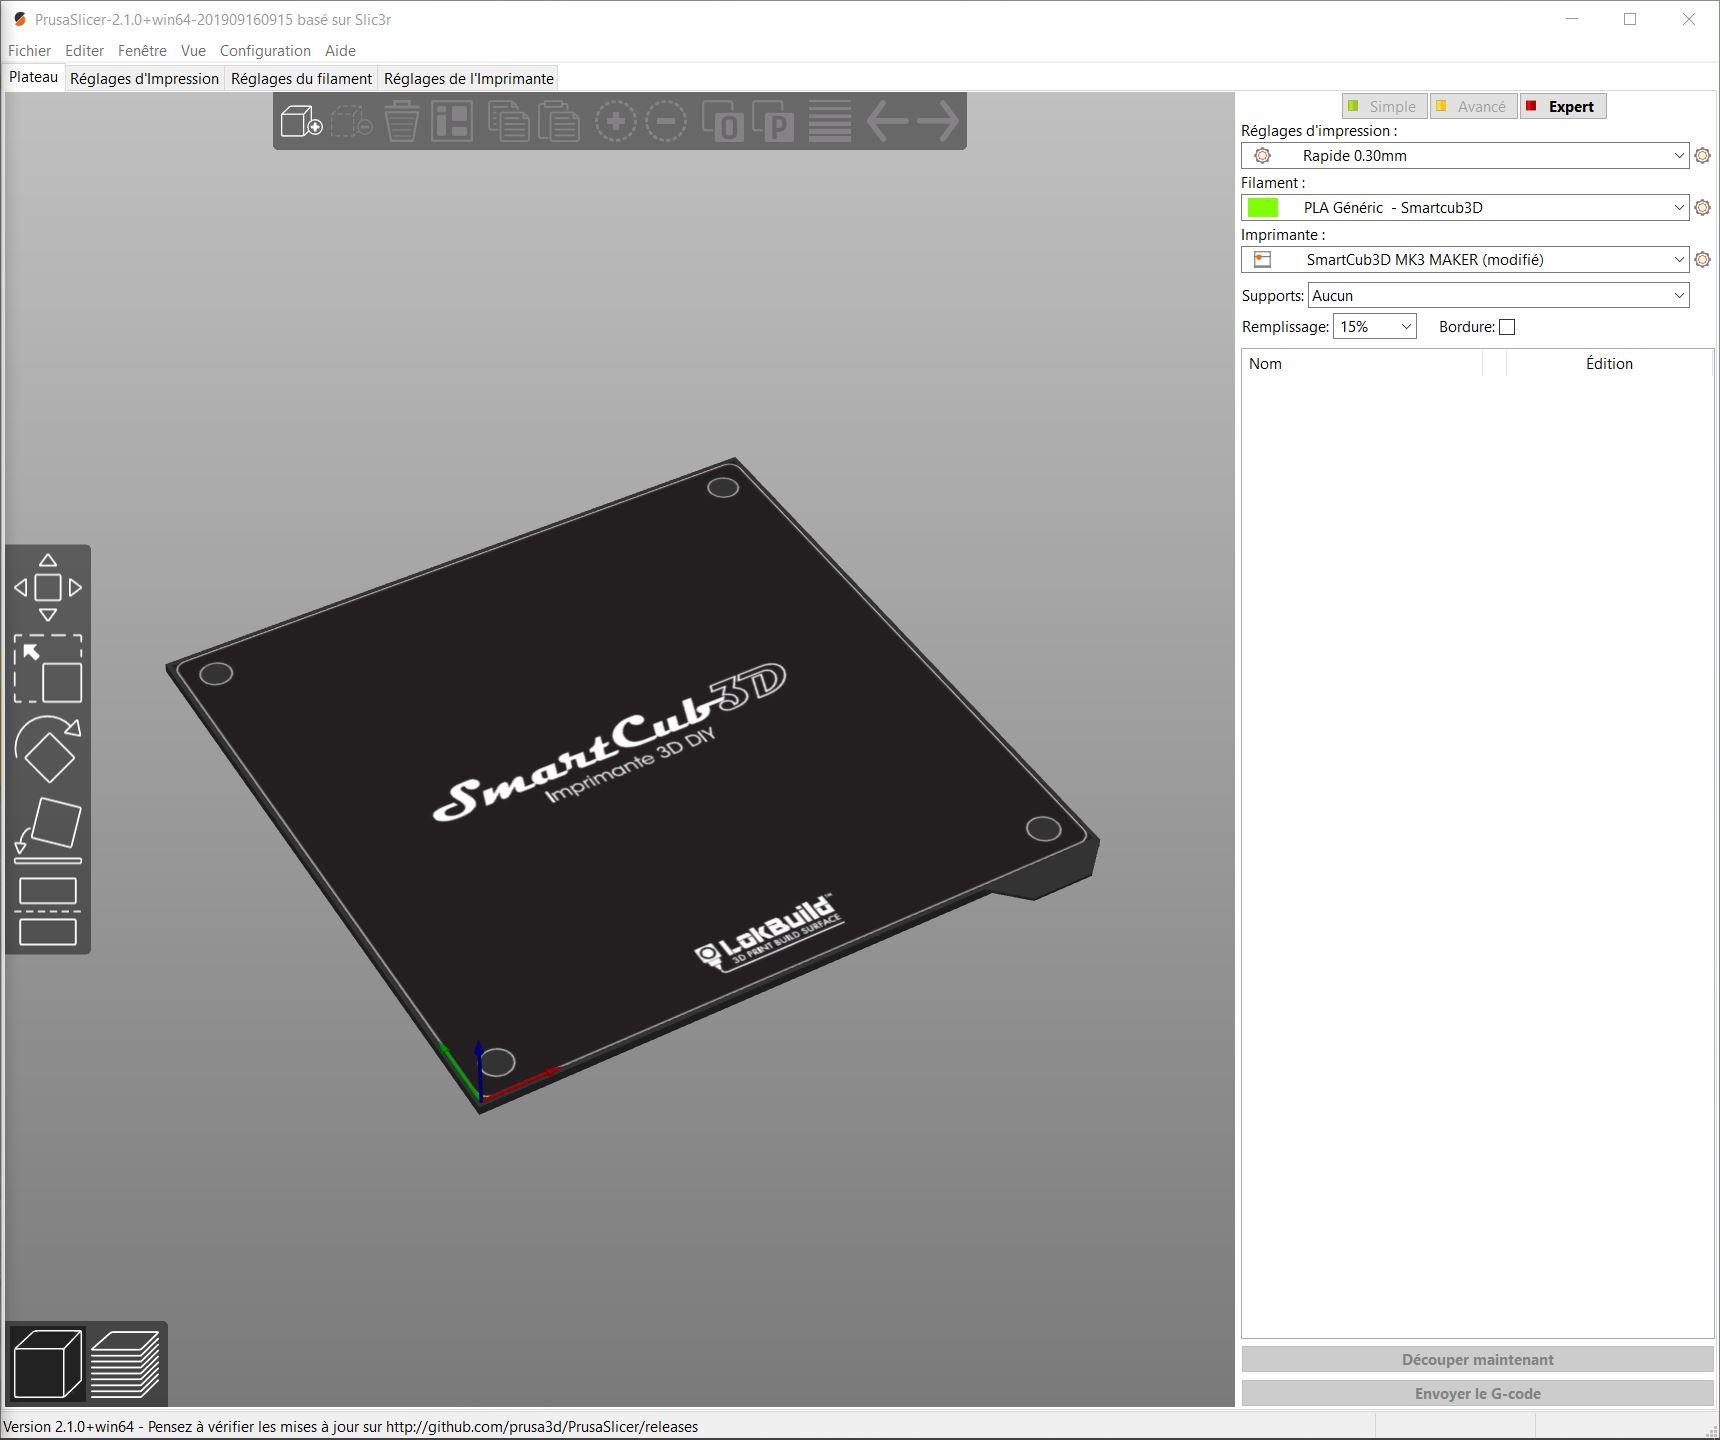
Task: Click the Édition column header
Action: pos(1609,364)
